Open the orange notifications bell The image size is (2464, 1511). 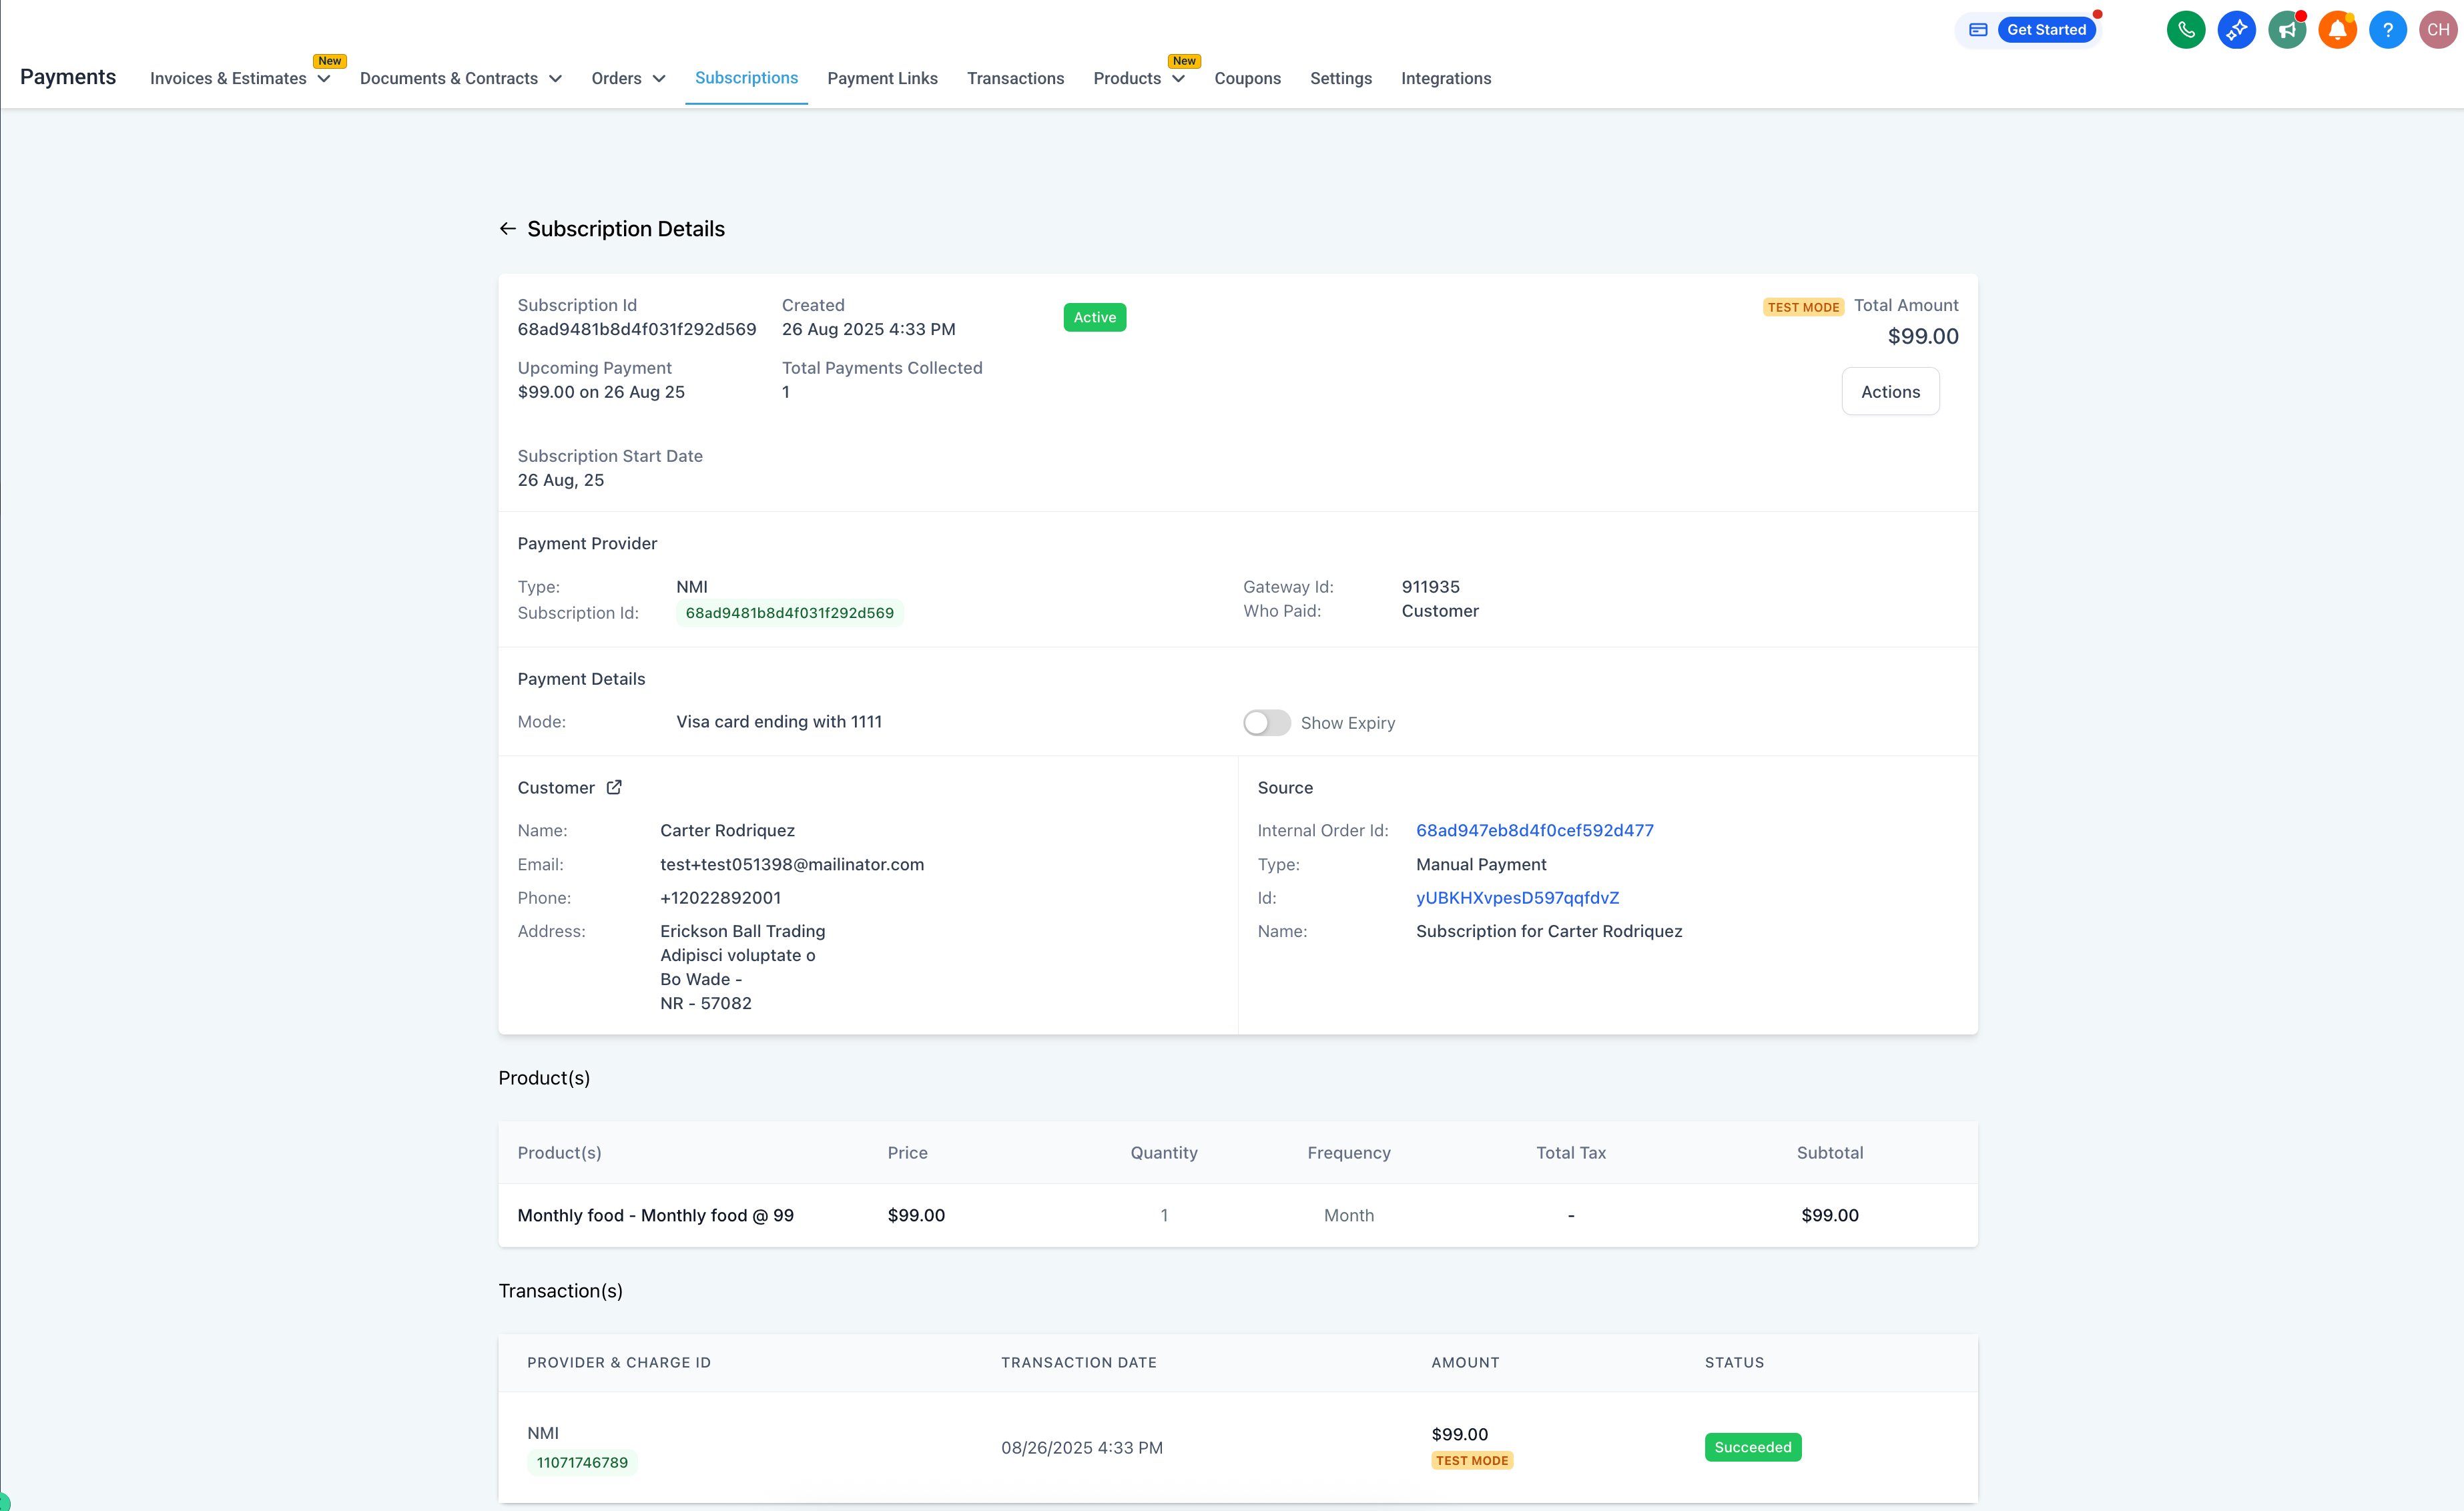point(2337,30)
